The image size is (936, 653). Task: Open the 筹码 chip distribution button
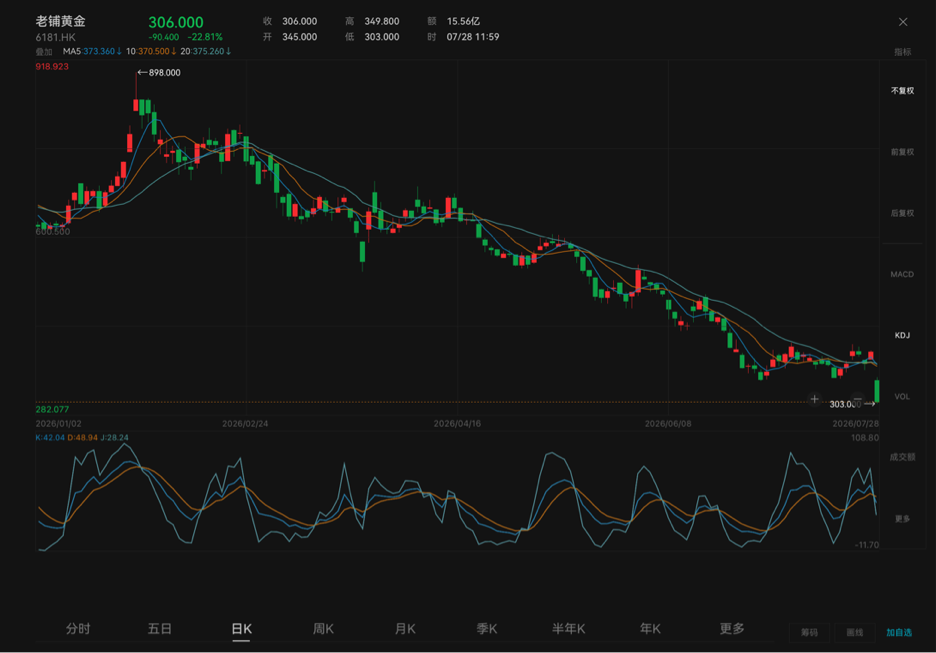pyautogui.click(x=809, y=633)
